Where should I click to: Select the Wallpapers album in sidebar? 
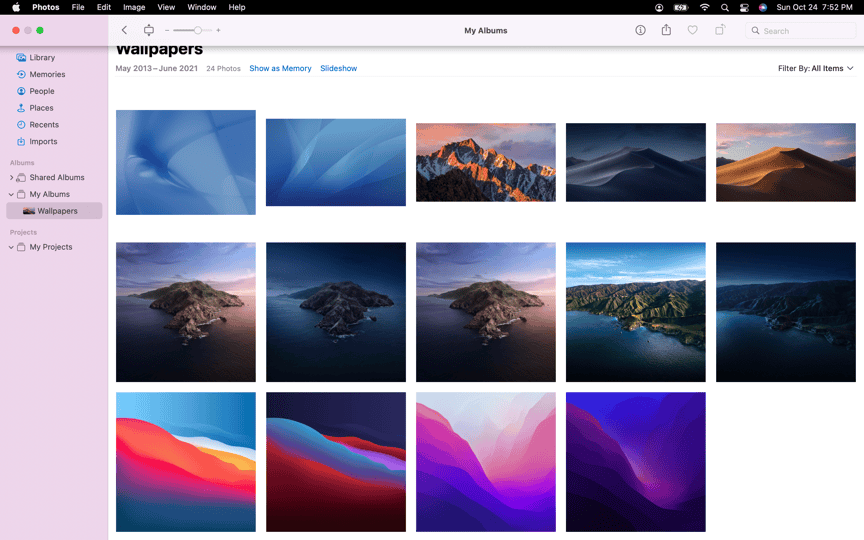[54, 211]
